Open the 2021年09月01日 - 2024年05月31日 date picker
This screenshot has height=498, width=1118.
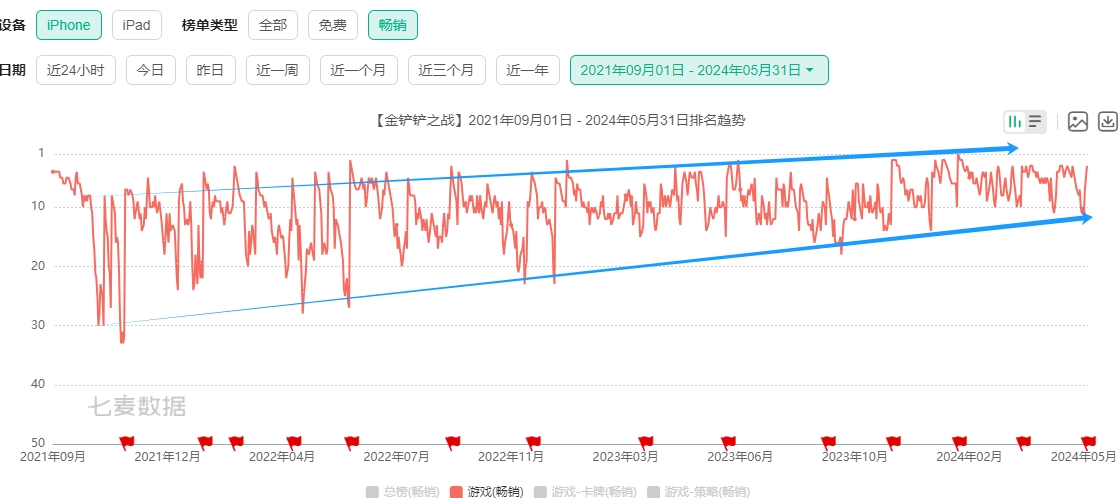tap(699, 70)
